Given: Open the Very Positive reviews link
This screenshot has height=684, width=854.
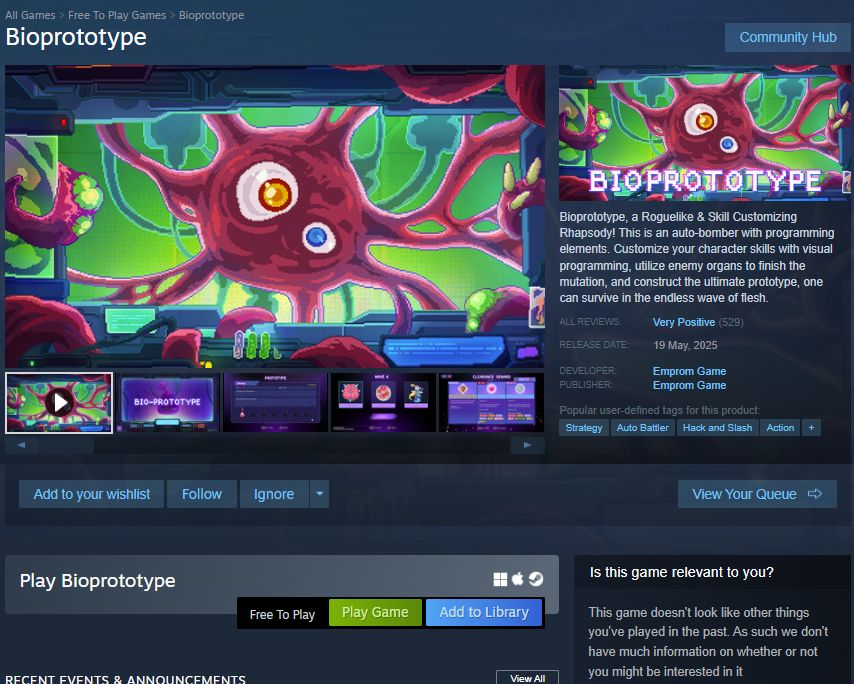Looking at the screenshot, I should [684, 322].
